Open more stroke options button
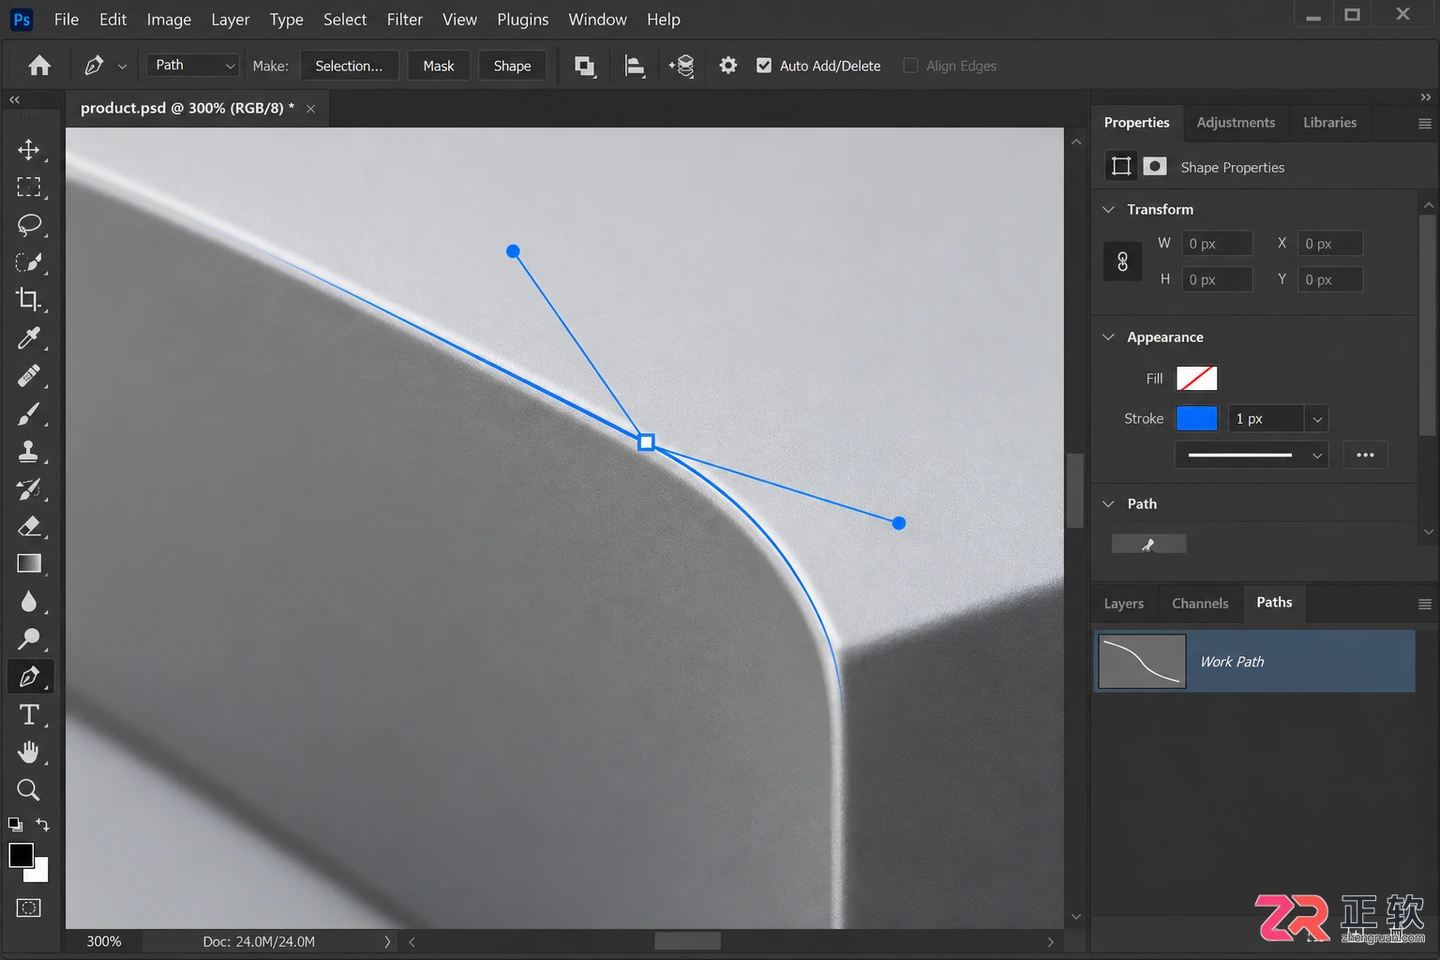1440x960 pixels. 1365,455
